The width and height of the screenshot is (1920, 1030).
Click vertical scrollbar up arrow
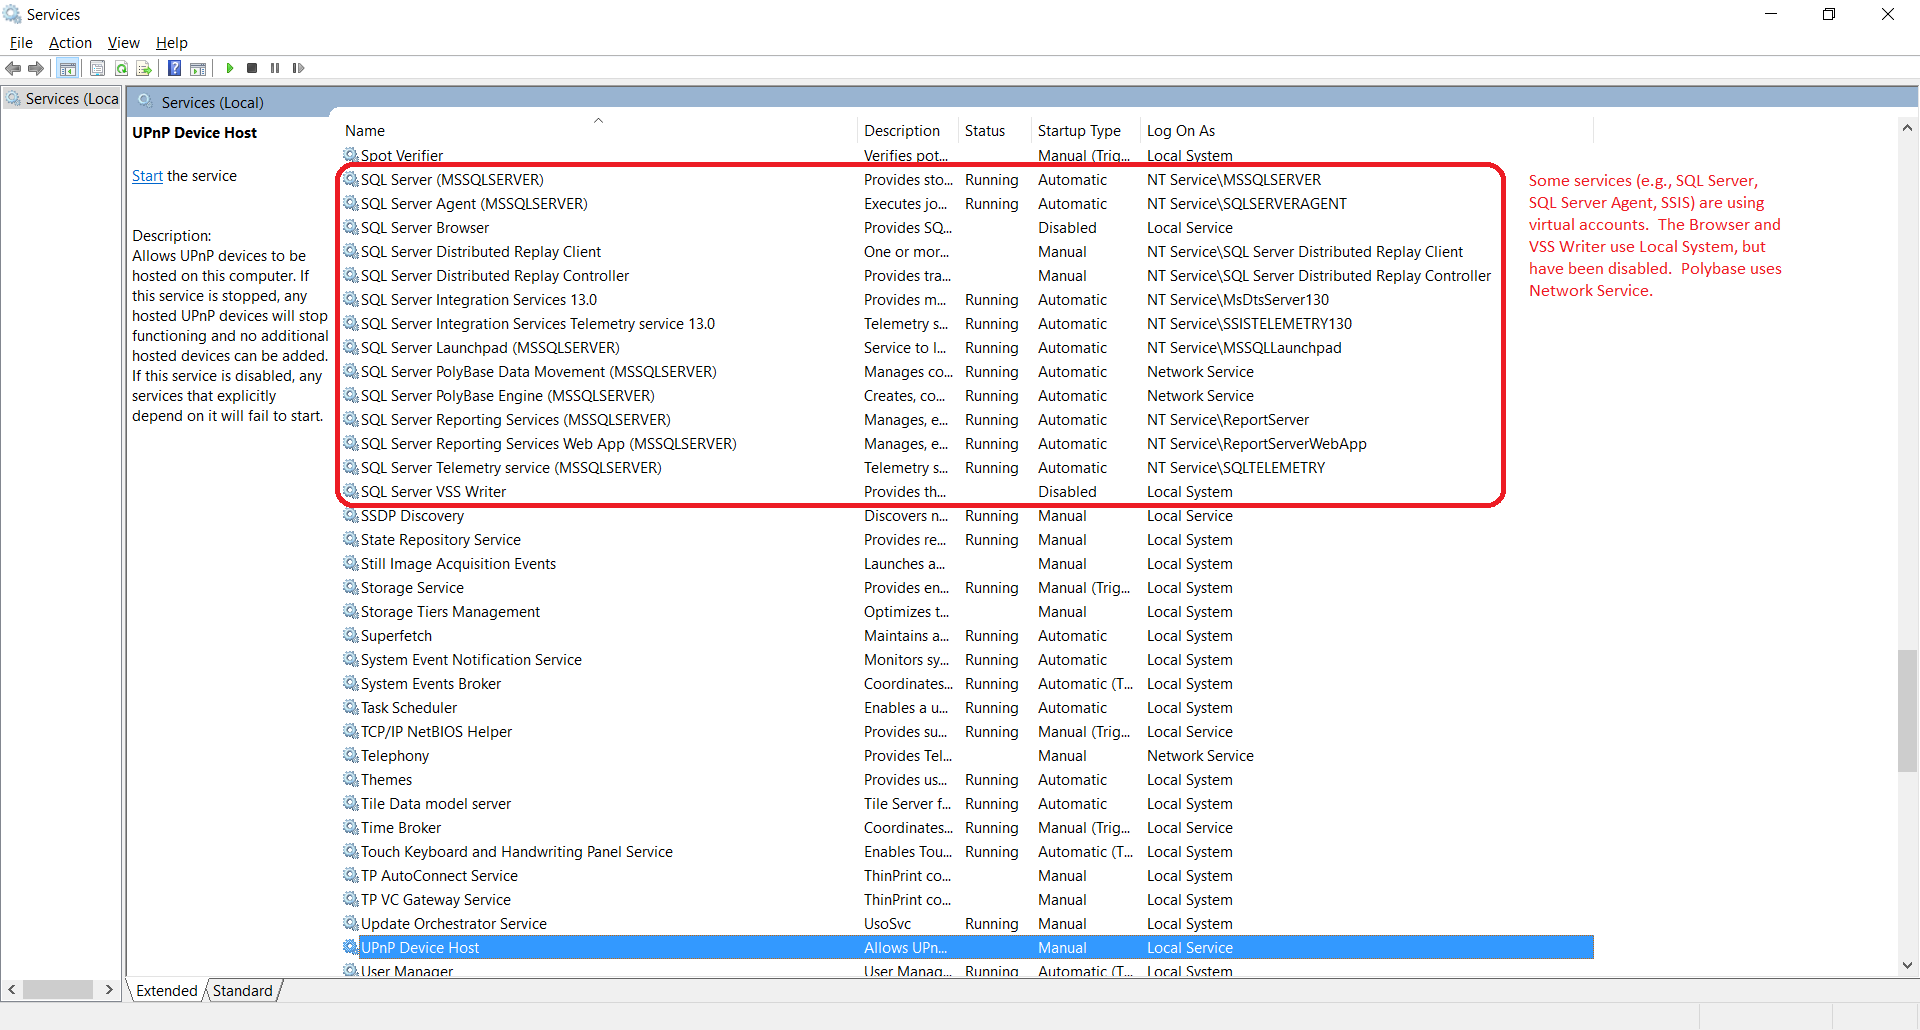[x=1907, y=128]
